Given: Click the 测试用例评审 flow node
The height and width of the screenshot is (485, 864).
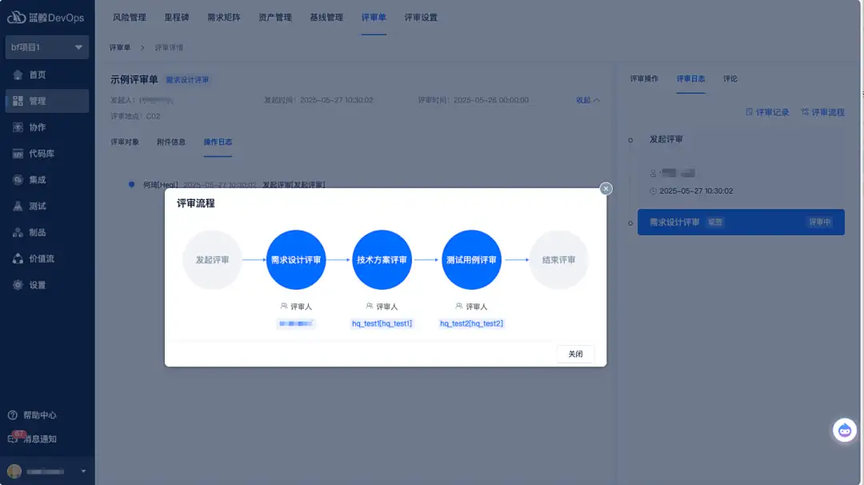Looking at the screenshot, I should click(471, 260).
